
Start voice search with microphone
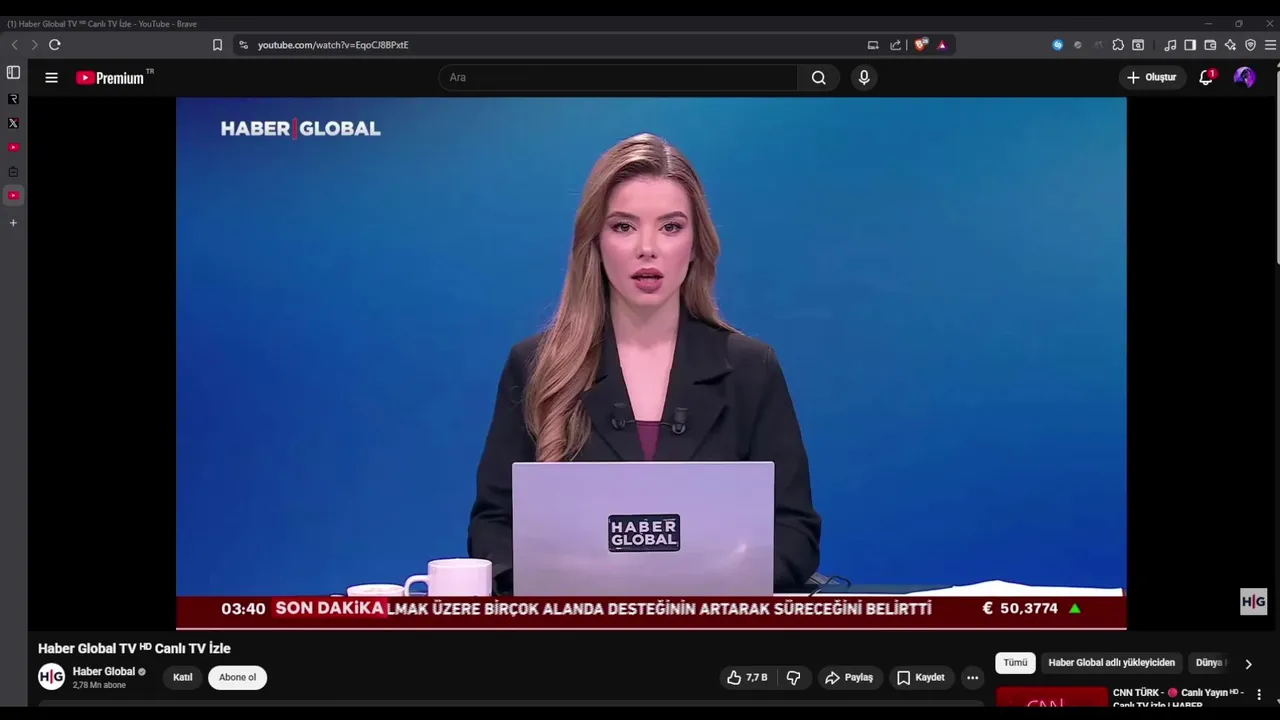click(864, 77)
